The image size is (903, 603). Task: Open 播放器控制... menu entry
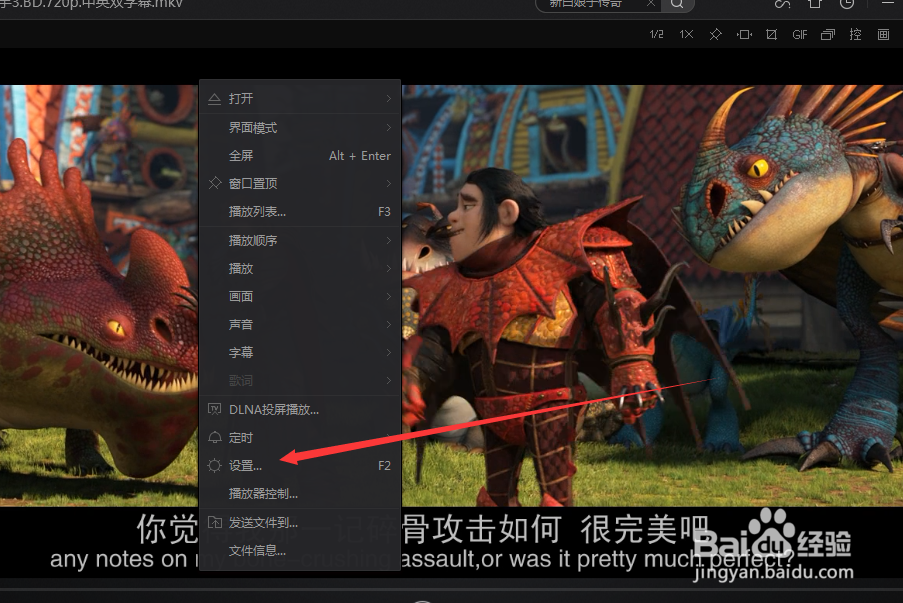point(300,494)
